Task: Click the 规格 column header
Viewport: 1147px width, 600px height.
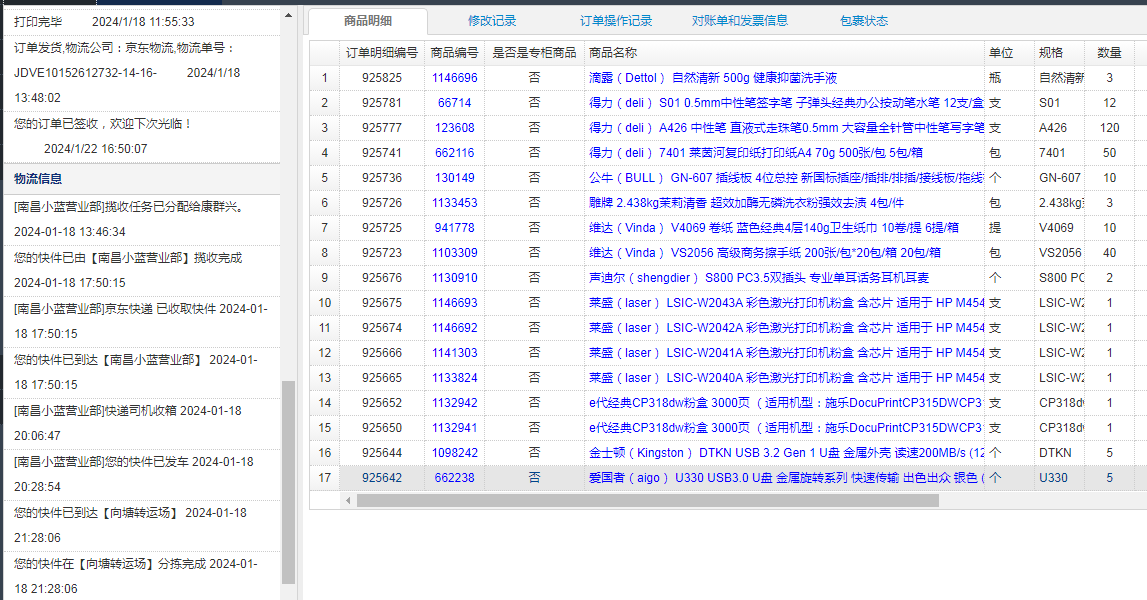Action: [1058, 53]
